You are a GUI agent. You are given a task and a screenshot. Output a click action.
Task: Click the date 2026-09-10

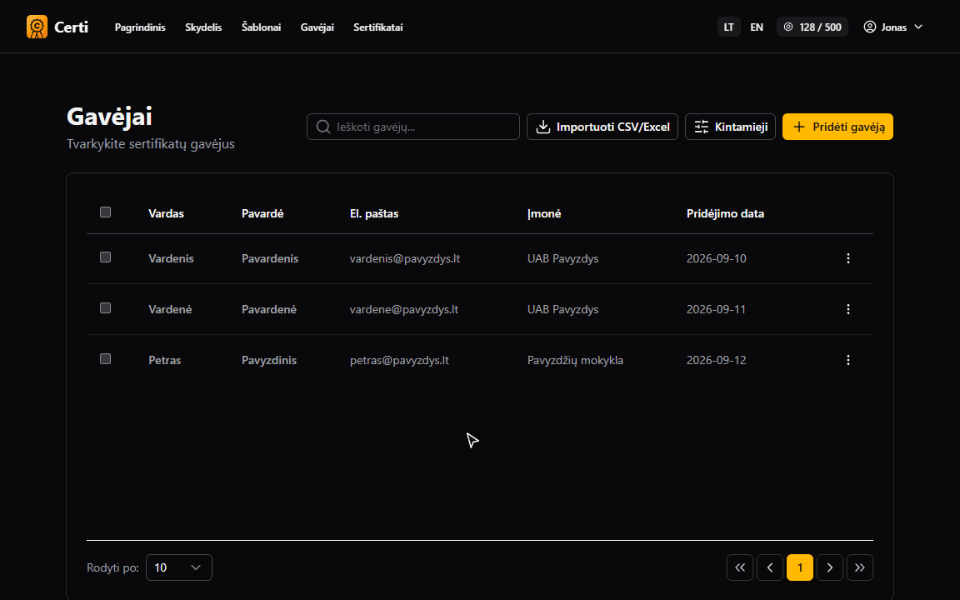pos(716,258)
